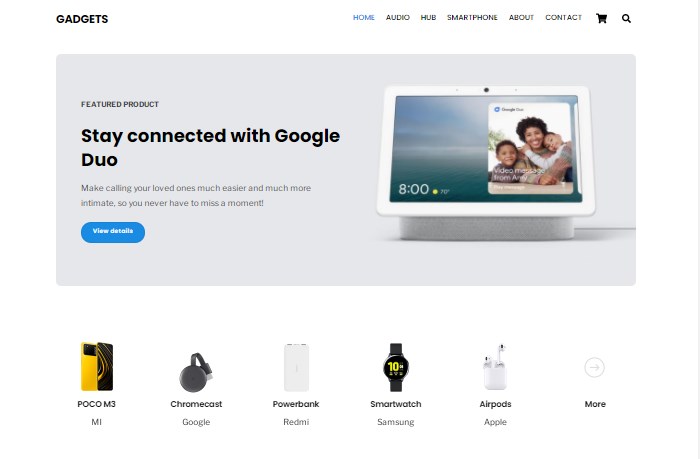Viewport: 700px width, 459px height.
Task: Select the Chromecast product image
Action: point(196,372)
